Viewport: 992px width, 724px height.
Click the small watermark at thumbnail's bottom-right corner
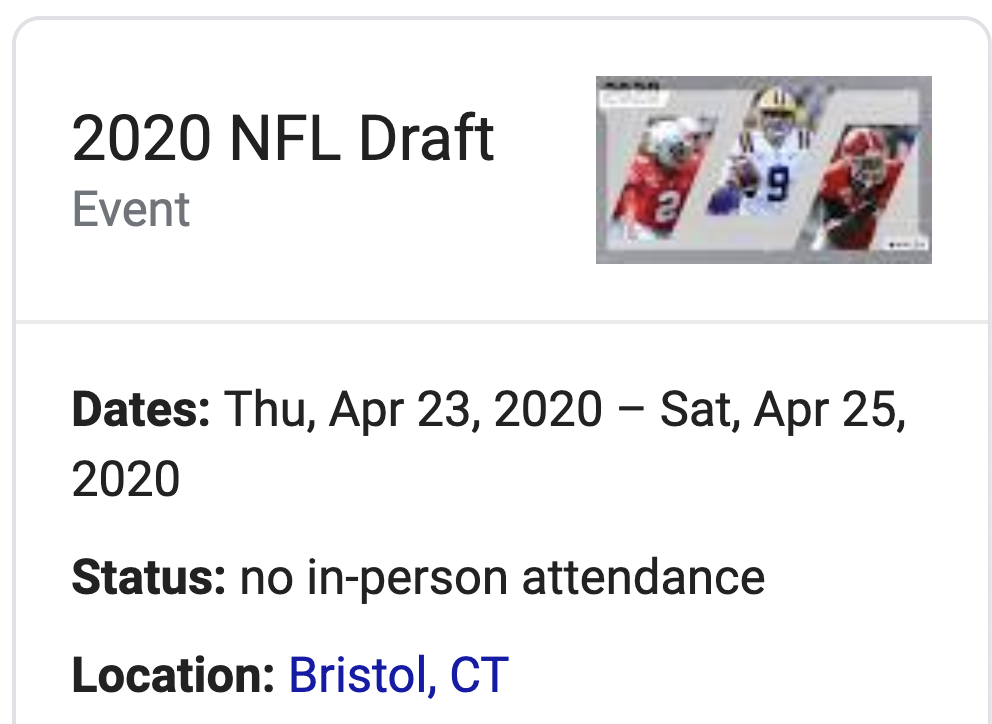coord(907,244)
